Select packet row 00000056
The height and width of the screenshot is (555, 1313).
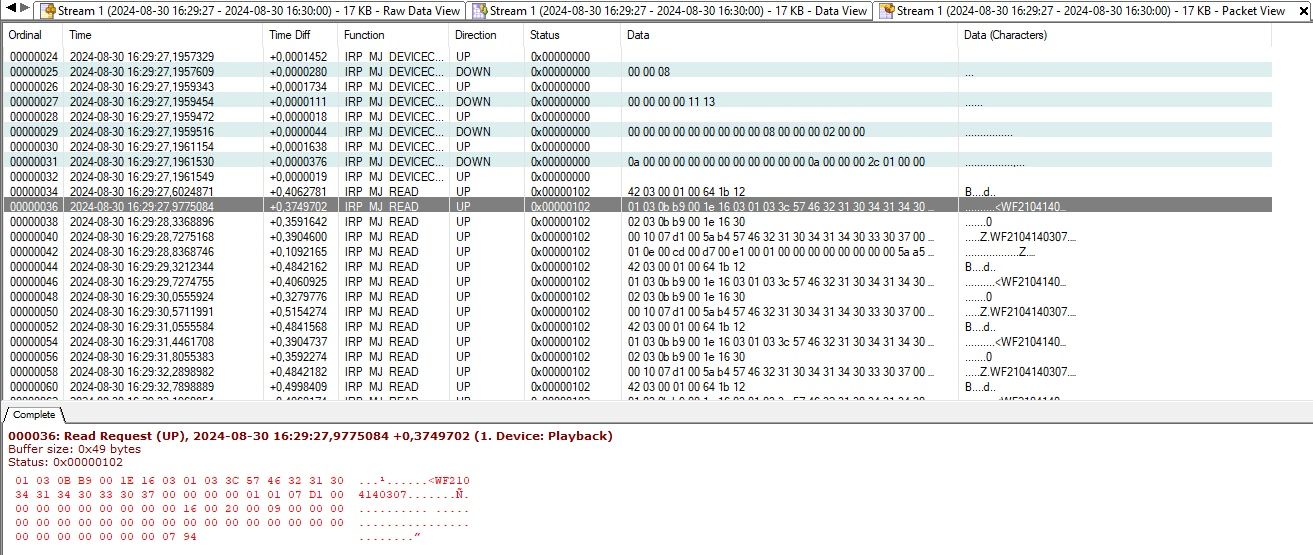pos(638,357)
